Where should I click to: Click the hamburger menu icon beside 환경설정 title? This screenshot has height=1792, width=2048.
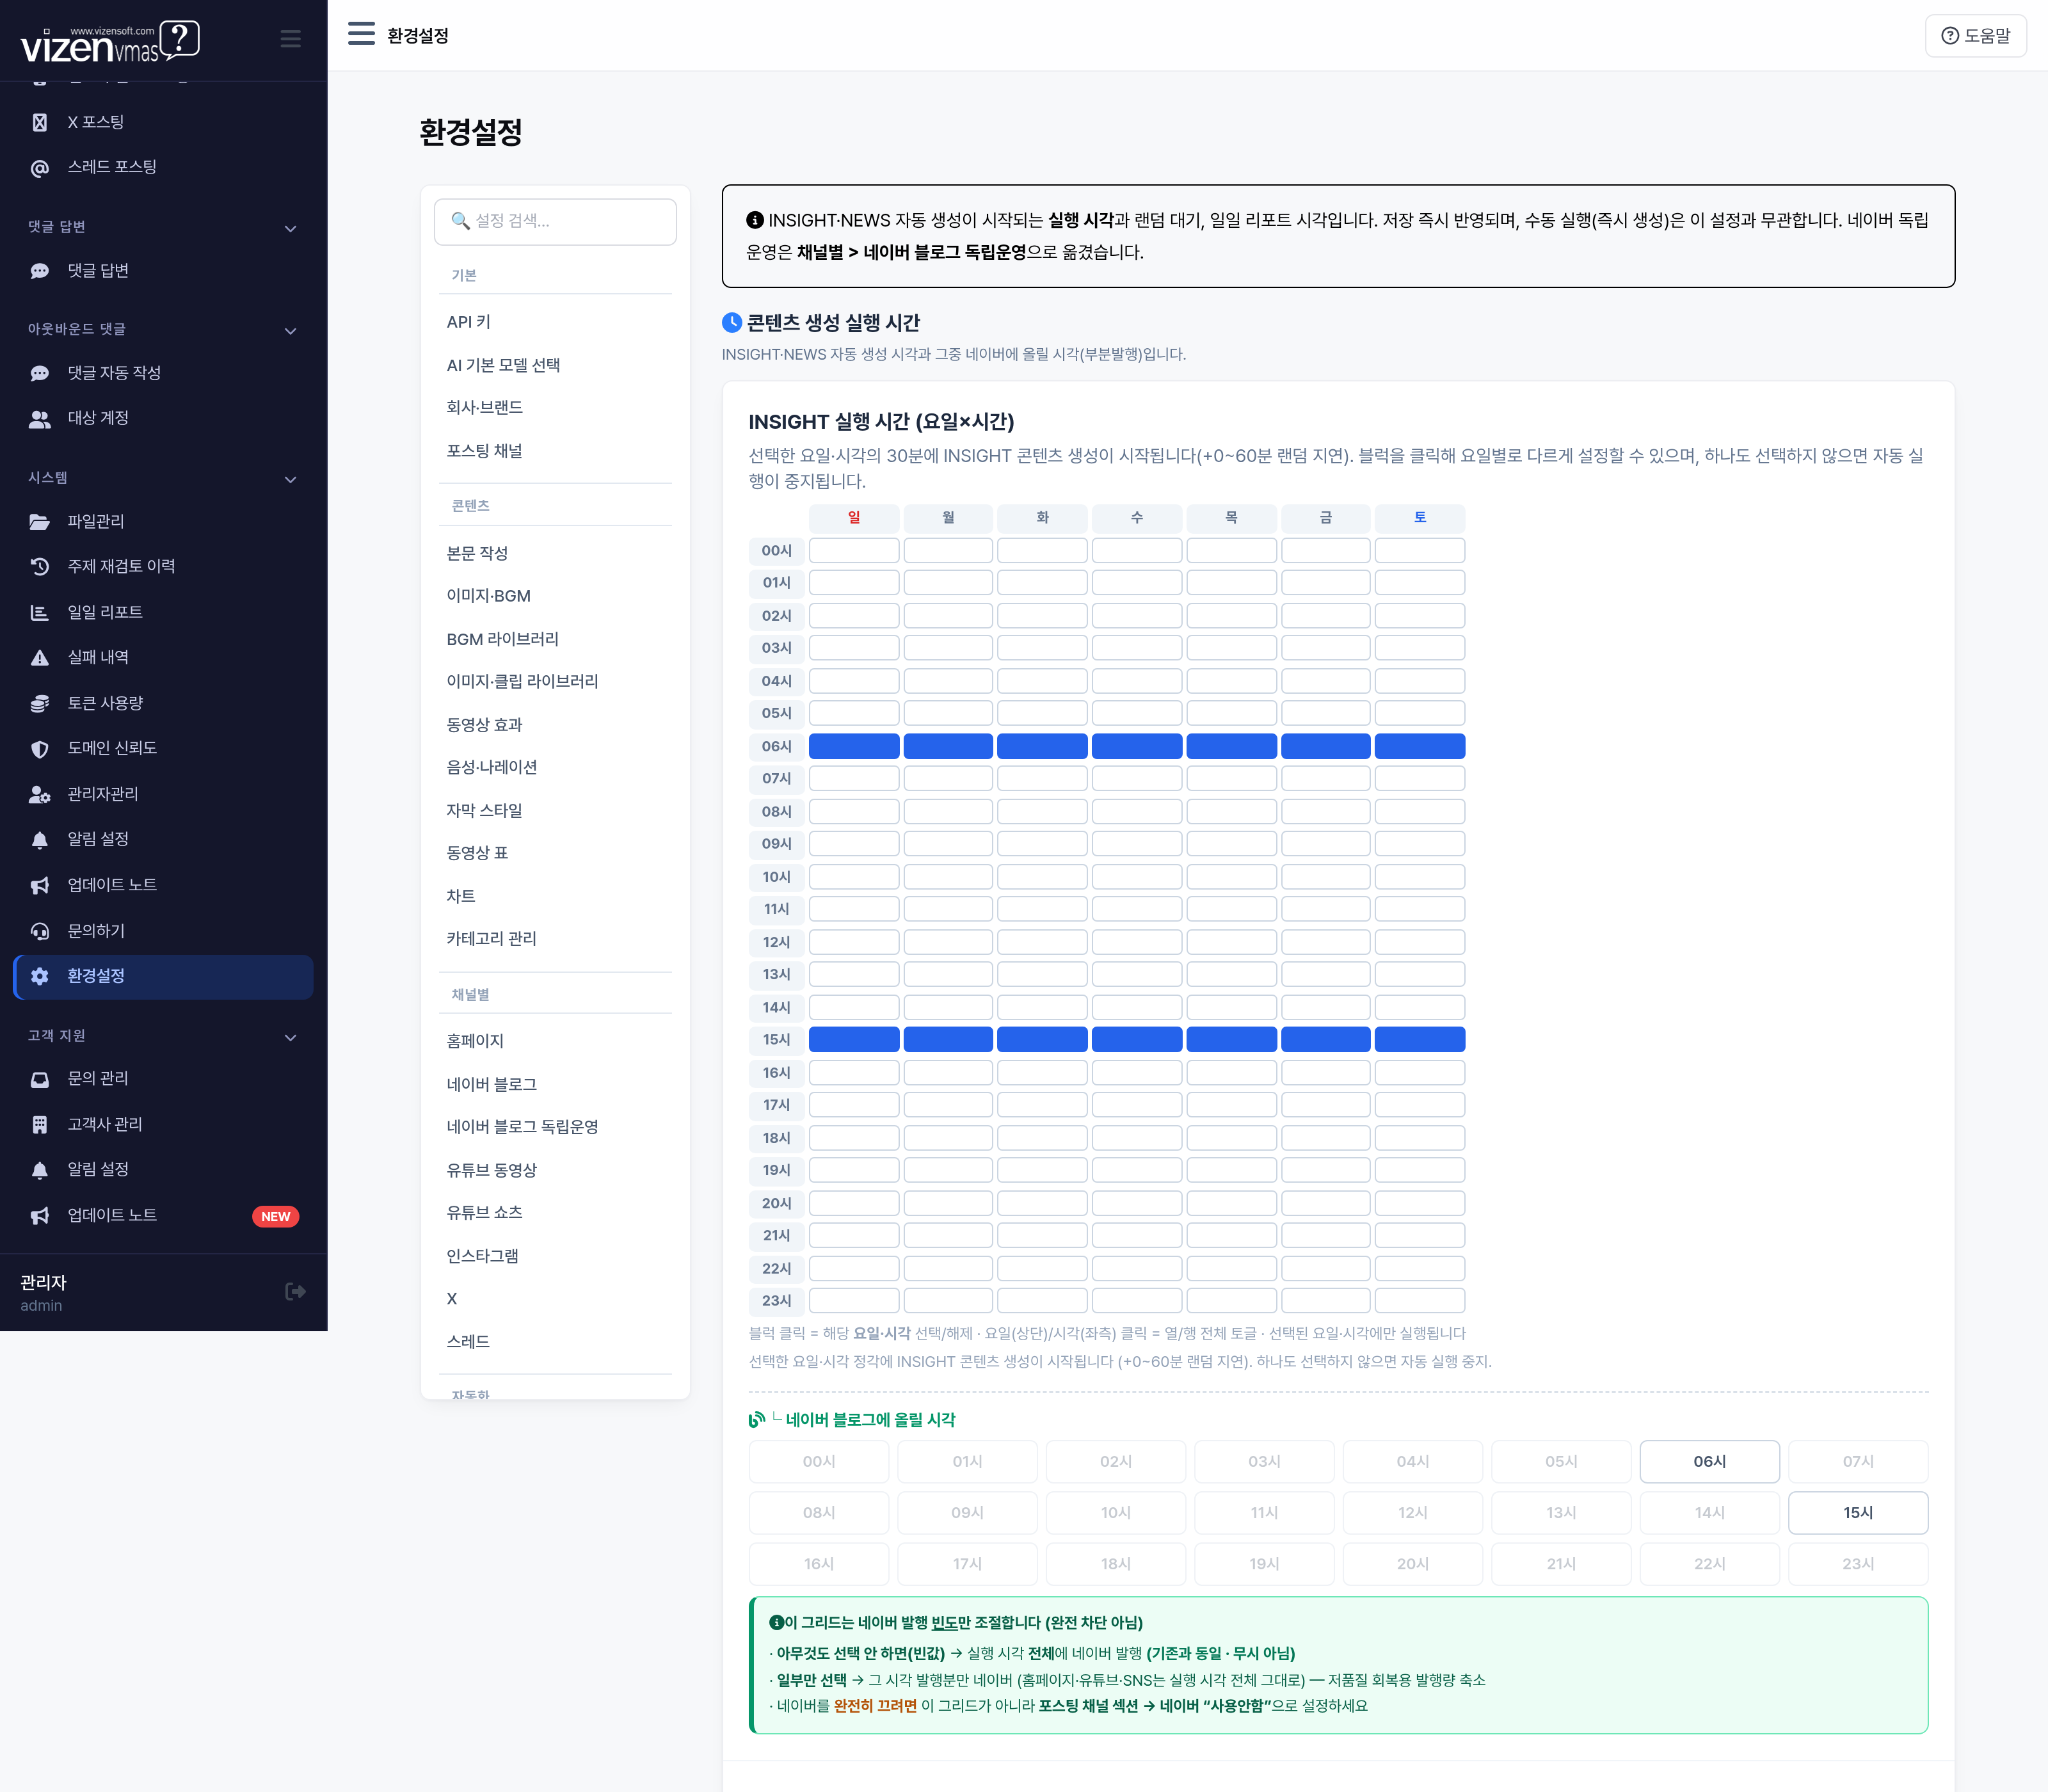coord(361,34)
